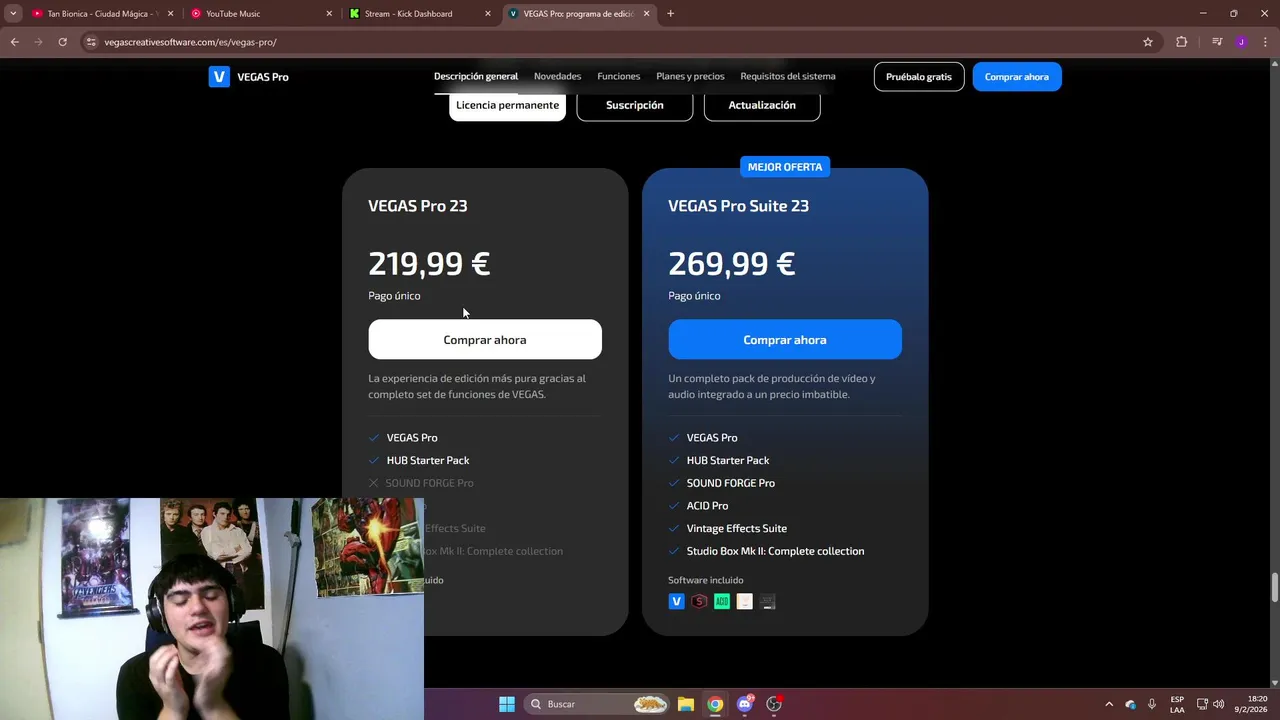Click Chrome icon in taskbar

point(715,704)
